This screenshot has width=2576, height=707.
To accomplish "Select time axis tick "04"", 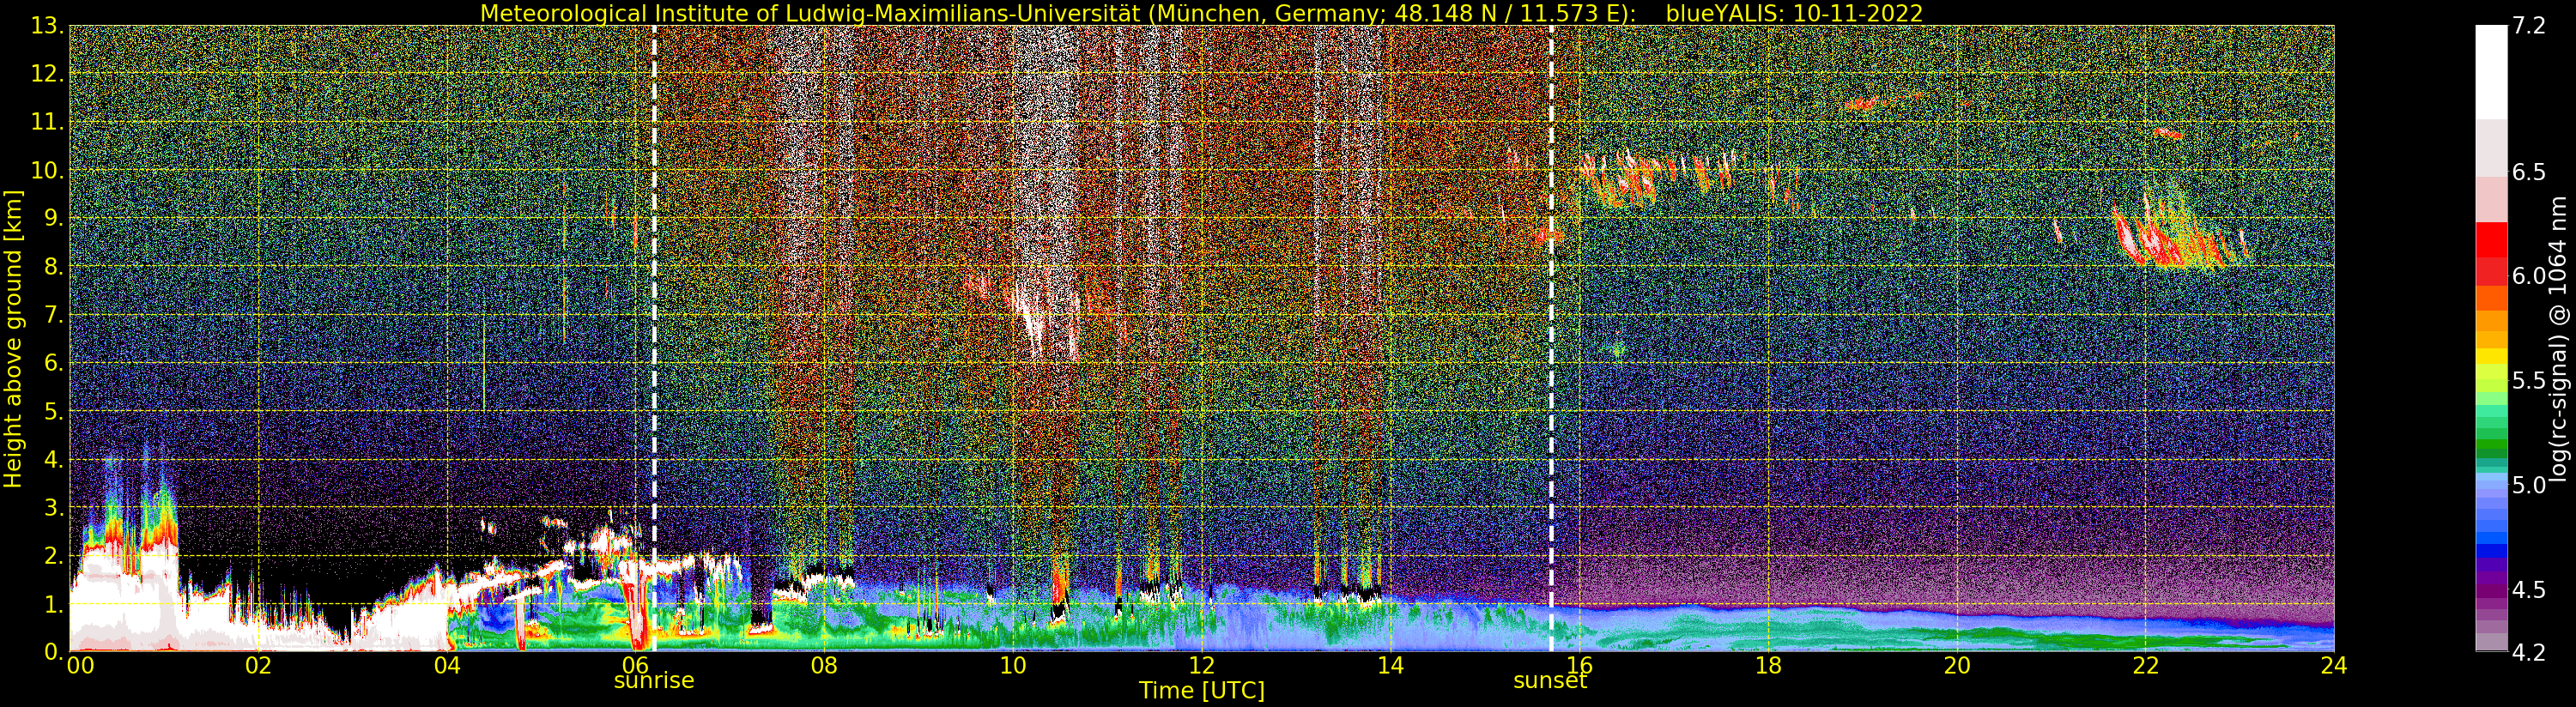I will click(x=447, y=665).
